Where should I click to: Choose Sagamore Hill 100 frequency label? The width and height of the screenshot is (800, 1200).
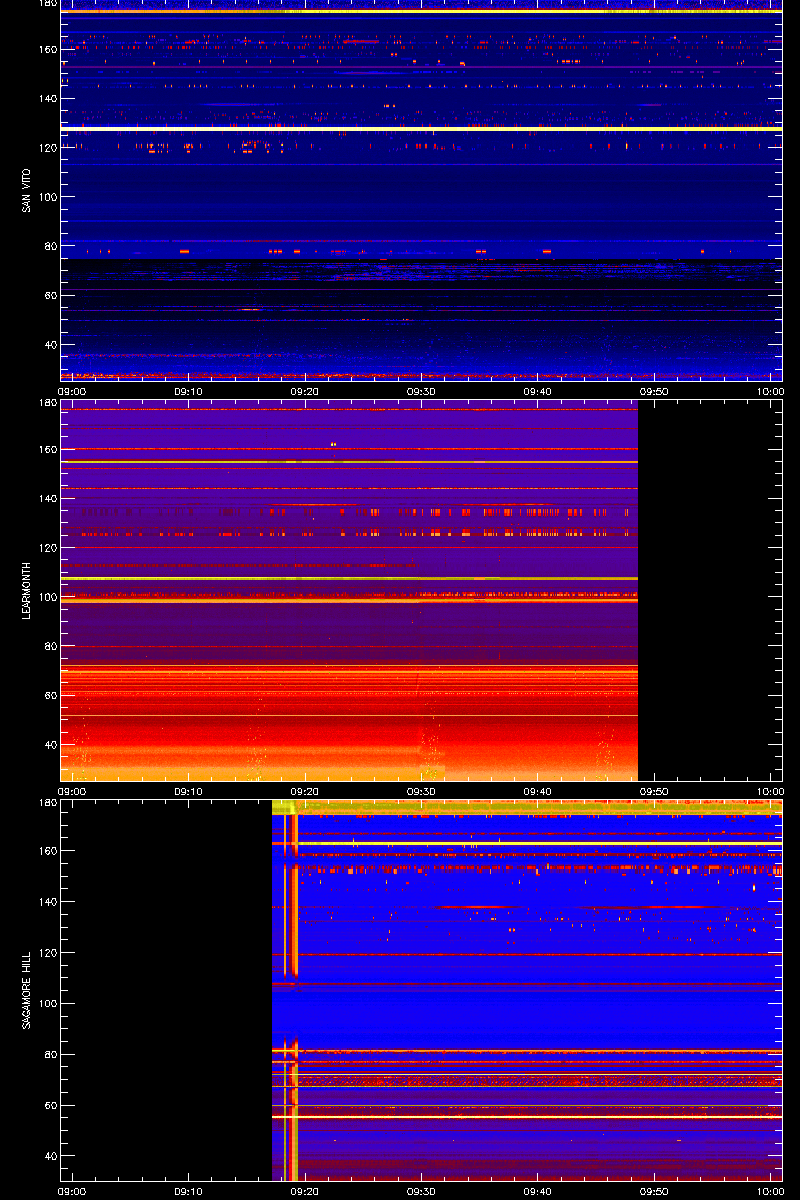click(46, 1004)
